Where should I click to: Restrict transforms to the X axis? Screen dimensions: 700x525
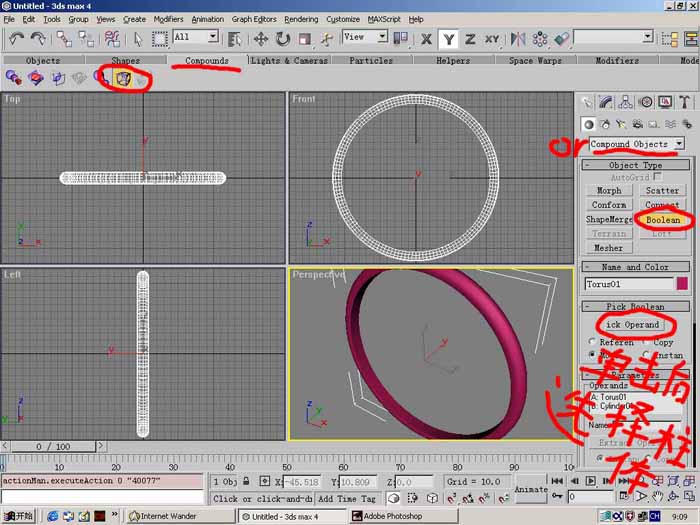click(x=426, y=39)
